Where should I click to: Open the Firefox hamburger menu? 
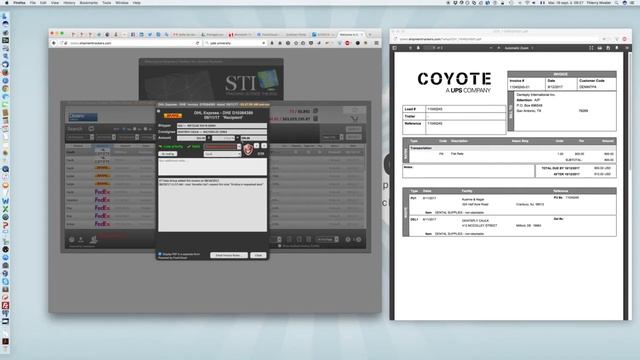click(x=376, y=43)
